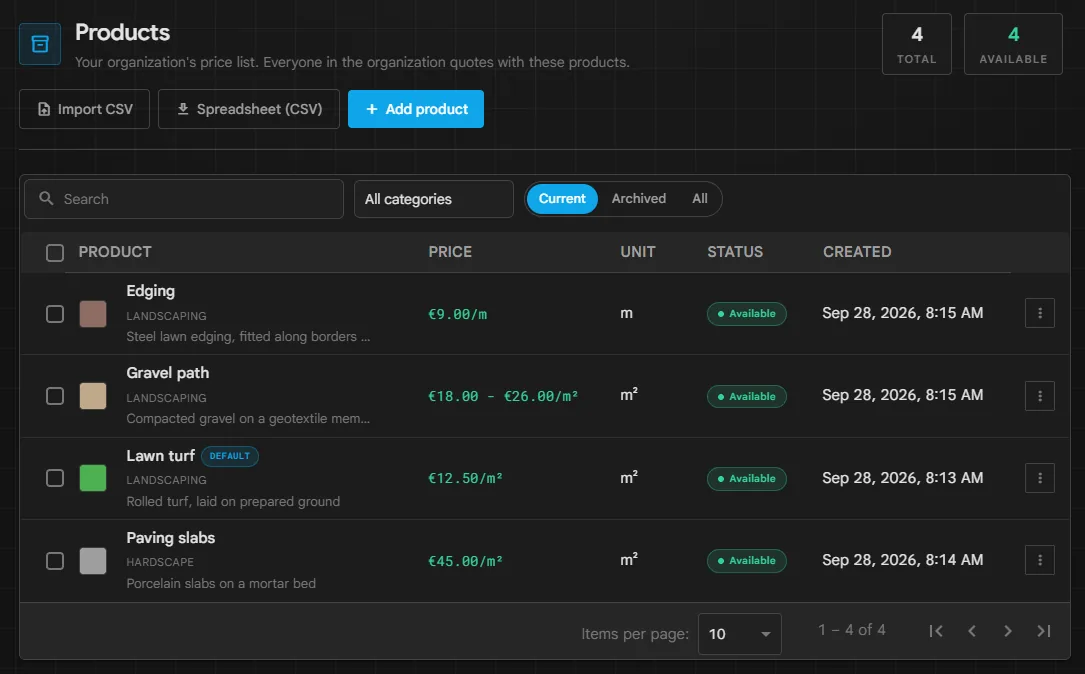Viewport: 1085px width, 674px height.
Task: Go to the next page arrow
Action: click(1008, 631)
